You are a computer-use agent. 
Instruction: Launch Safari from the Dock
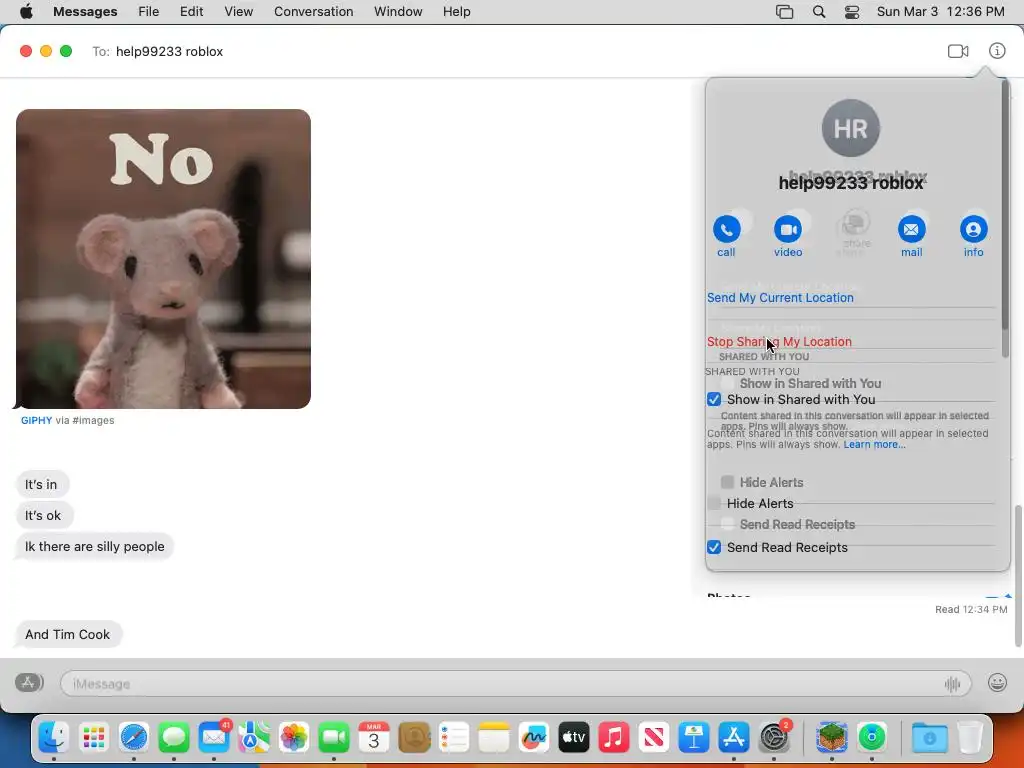[134, 738]
